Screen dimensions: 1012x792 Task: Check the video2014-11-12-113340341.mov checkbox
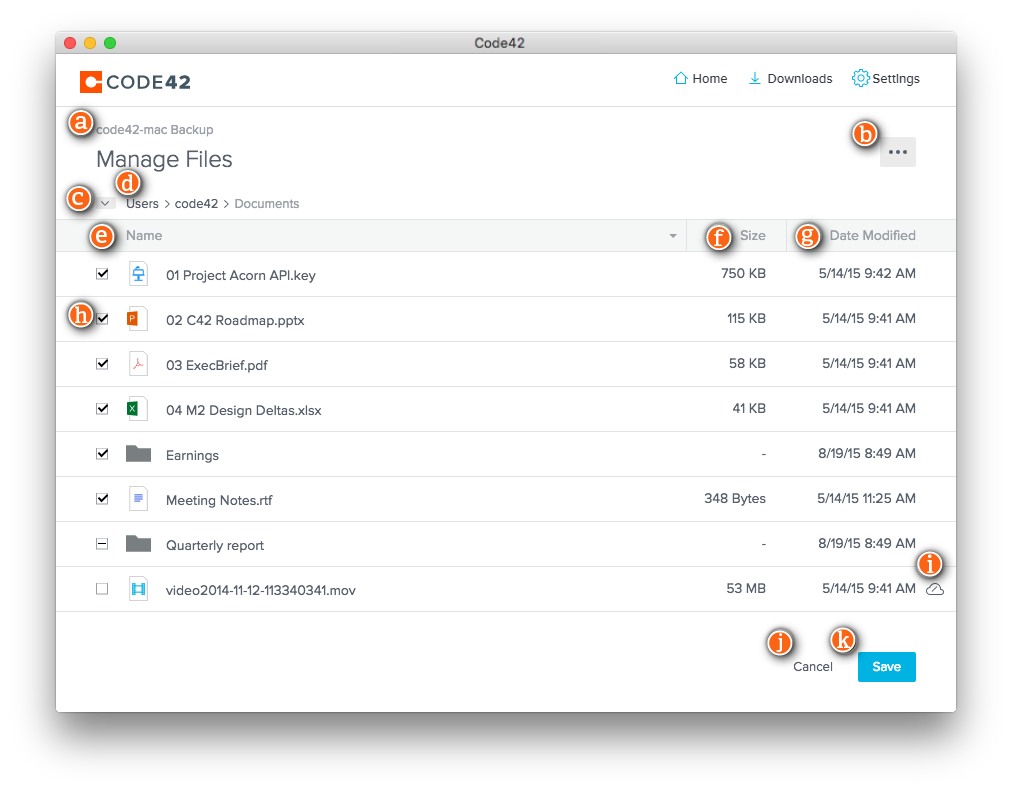point(102,589)
